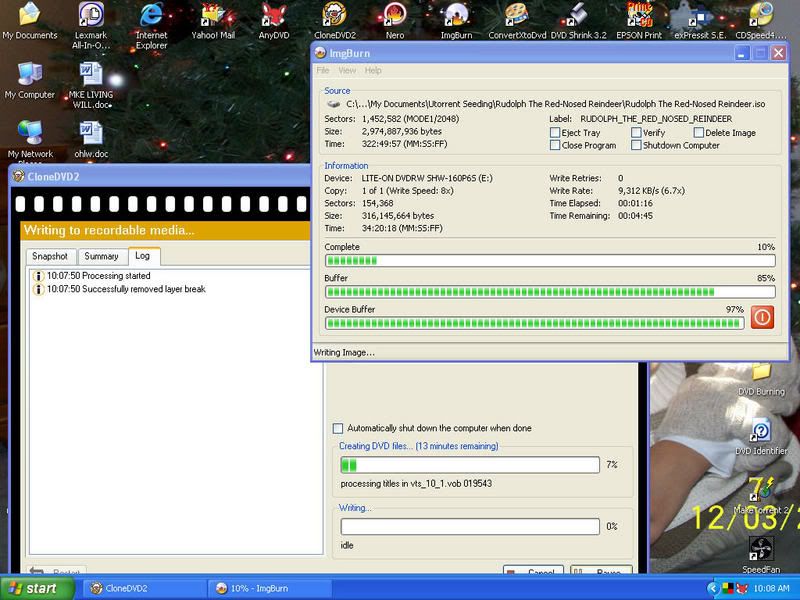The width and height of the screenshot is (800, 600).
Task: Open the File menu in ImgBurn
Action: click(x=322, y=70)
